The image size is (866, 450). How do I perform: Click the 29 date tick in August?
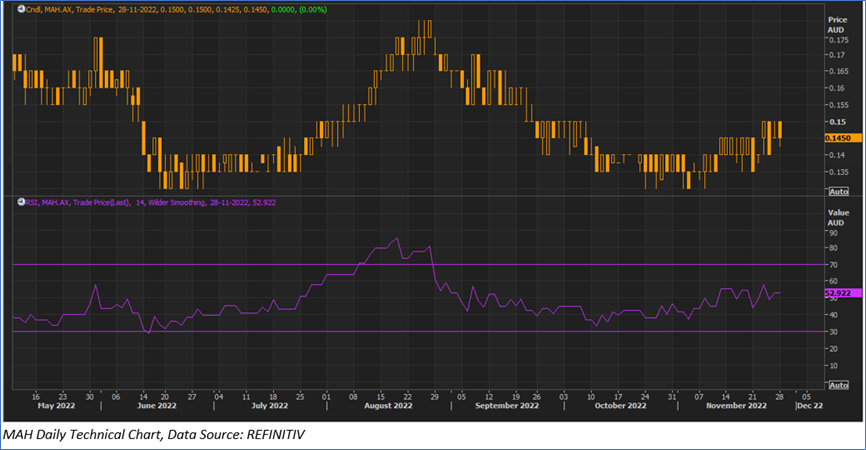point(435,396)
